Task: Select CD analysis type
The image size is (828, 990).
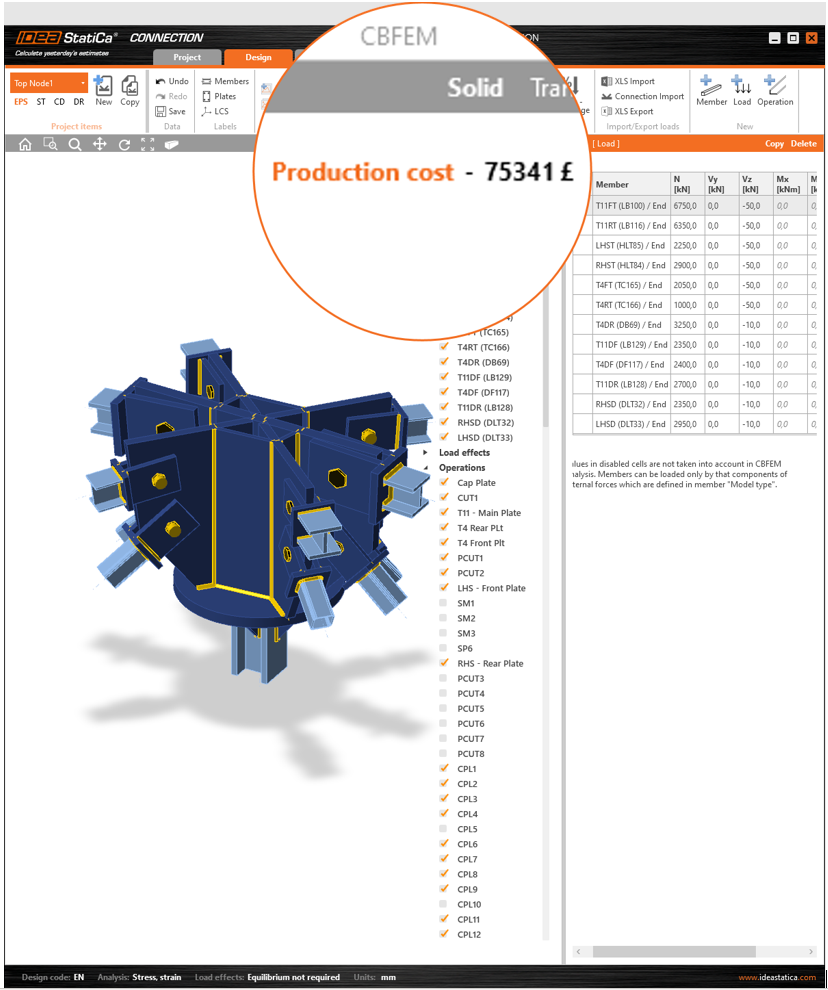Action: [59, 102]
